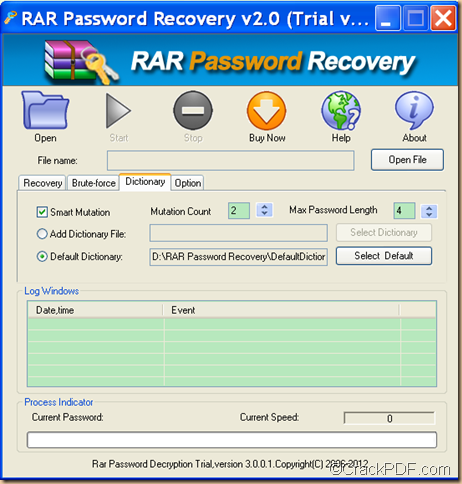This screenshot has width=462, height=484.
Task: Click the Date,time column header
Action: click(96, 310)
